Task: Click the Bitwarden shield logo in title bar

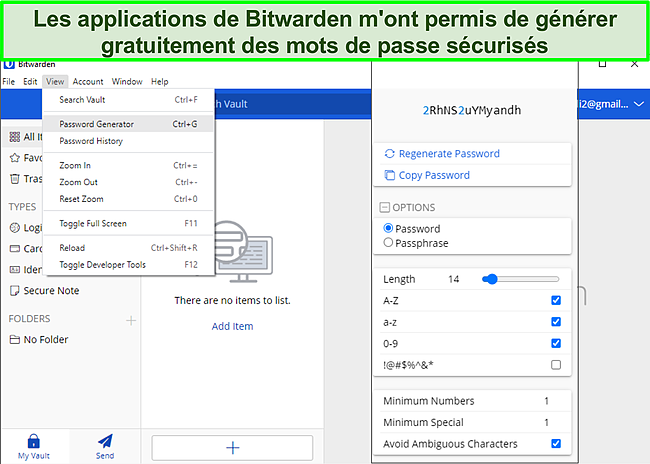Action: click(9, 64)
